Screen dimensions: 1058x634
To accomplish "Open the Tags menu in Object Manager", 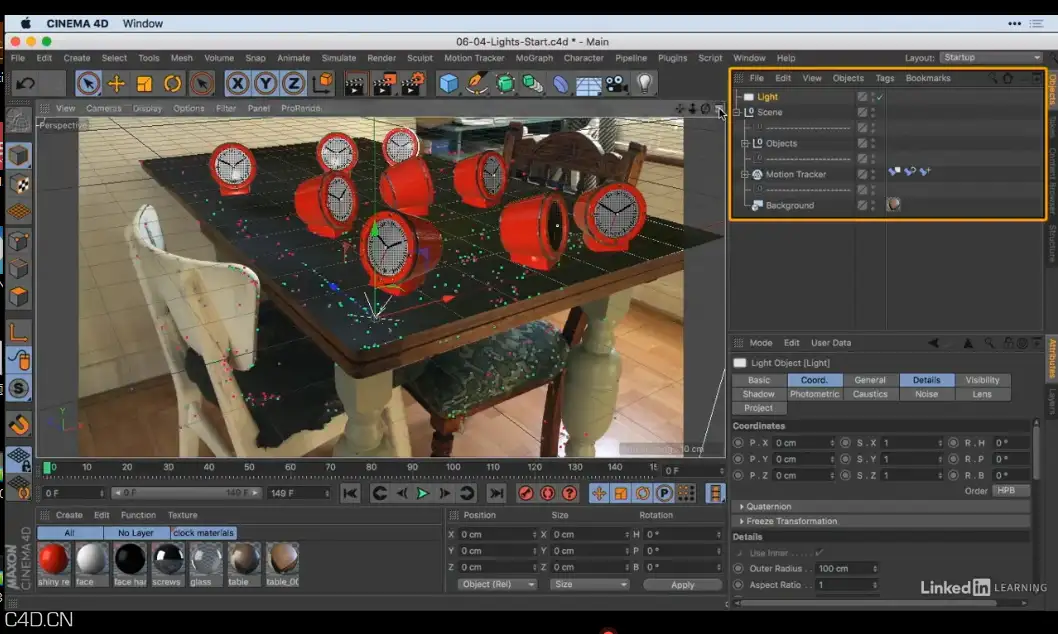I will coord(885,78).
